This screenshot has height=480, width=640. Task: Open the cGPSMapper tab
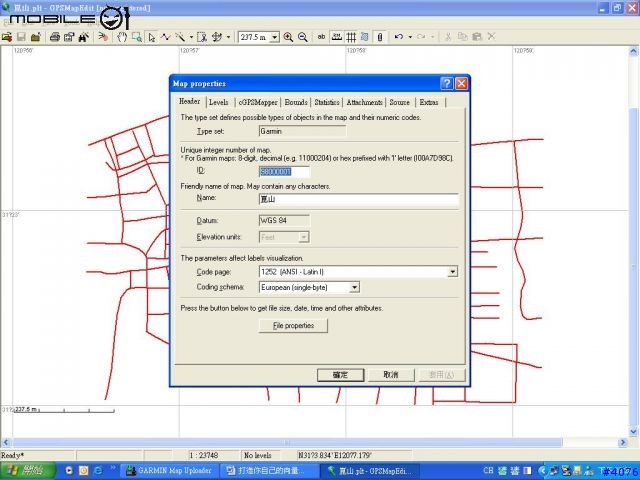click(258, 102)
